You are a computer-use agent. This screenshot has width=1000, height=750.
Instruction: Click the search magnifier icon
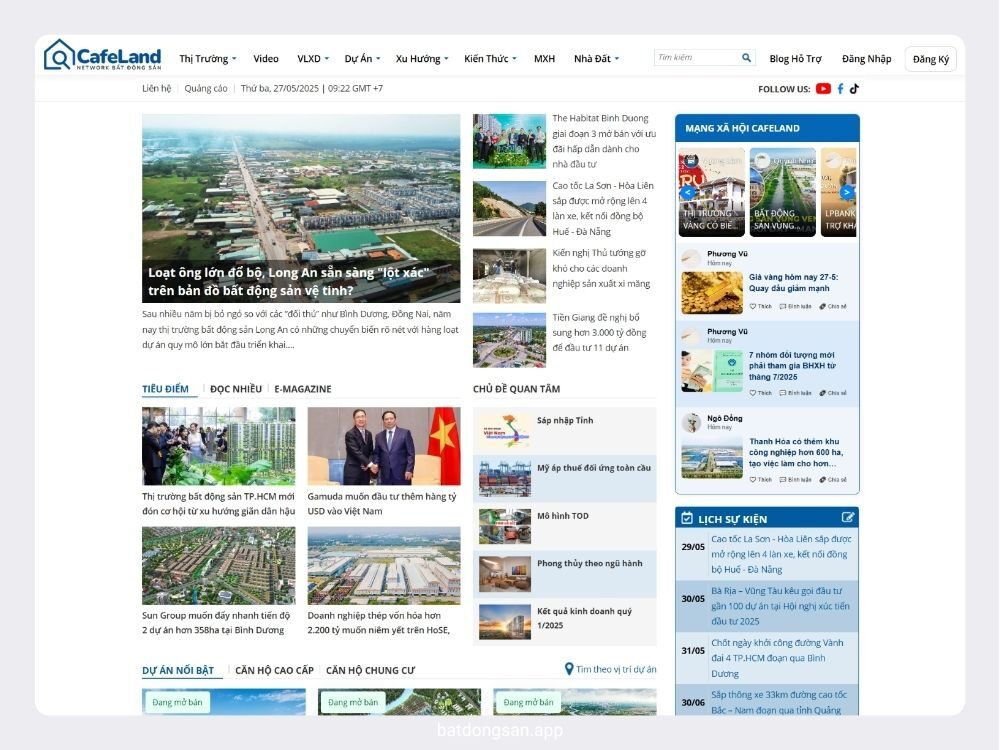coord(746,57)
